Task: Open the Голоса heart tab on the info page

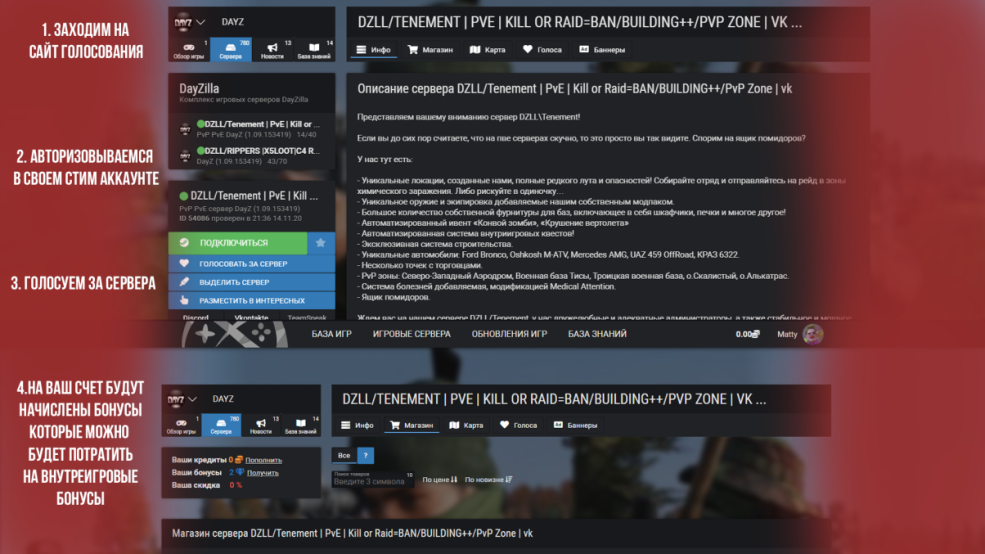Action: pyautogui.click(x=542, y=50)
